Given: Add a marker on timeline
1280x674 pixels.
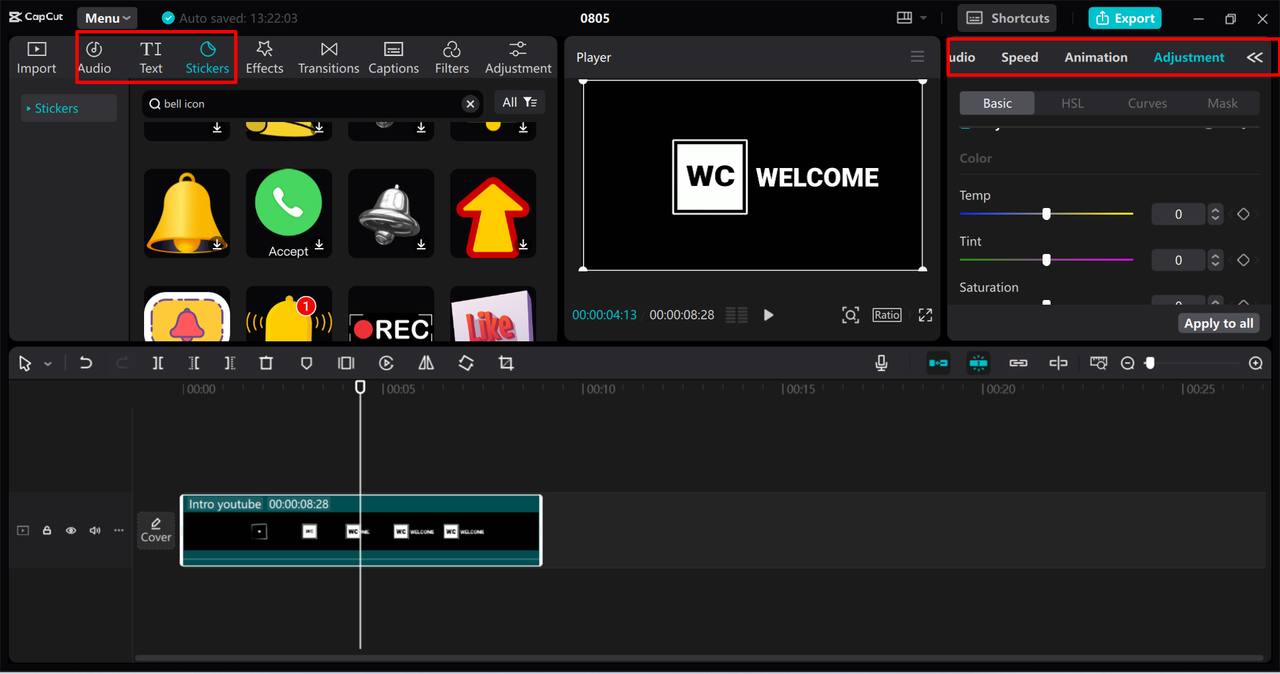Looking at the screenshot, I should pyautogui.click(x=306, y=363).
